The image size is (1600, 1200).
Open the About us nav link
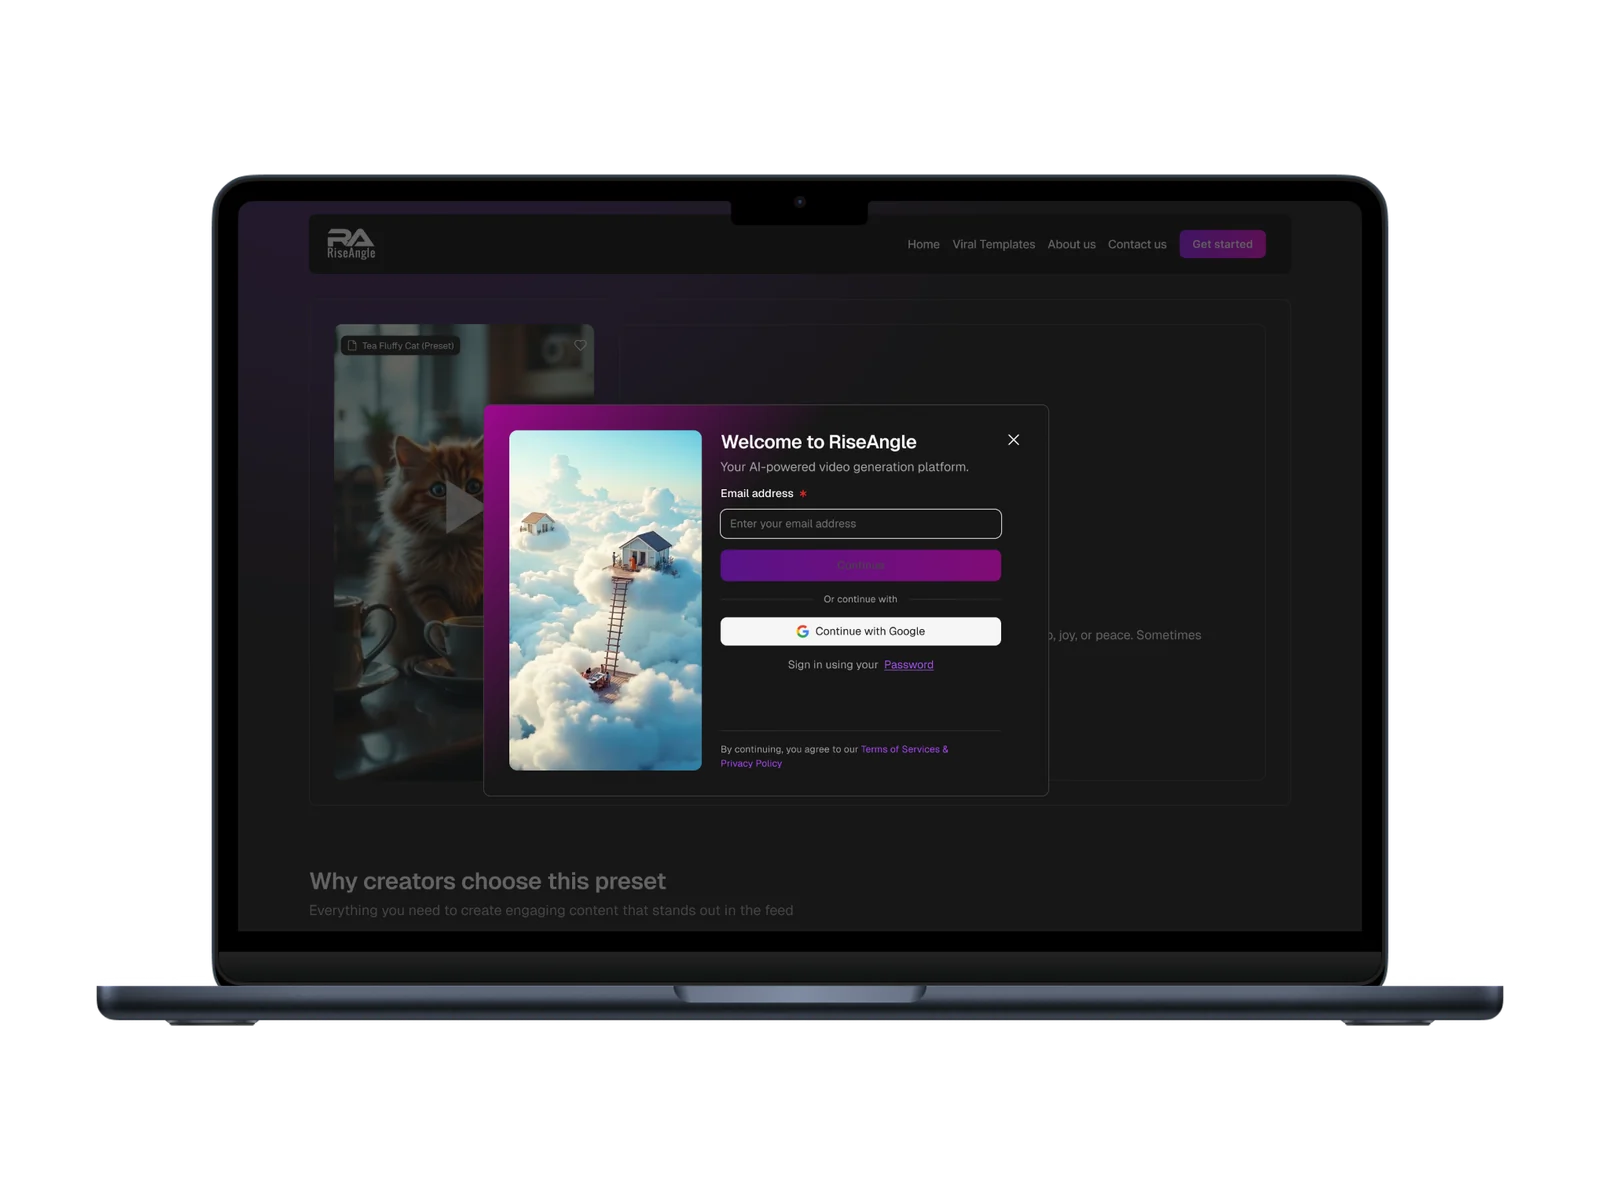1071,244
